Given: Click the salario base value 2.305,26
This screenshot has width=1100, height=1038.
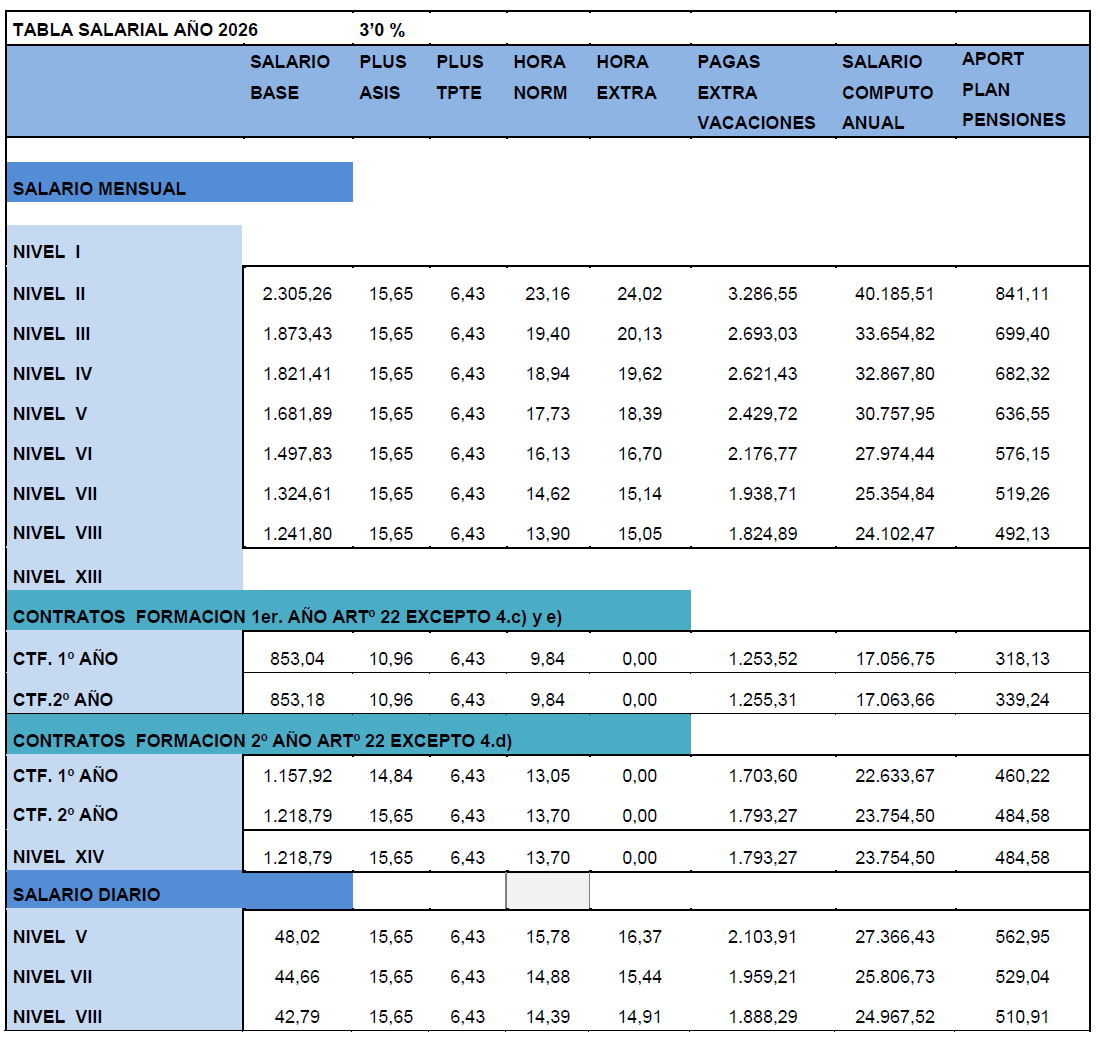Looking at the screenshot, I should point(297,294).
